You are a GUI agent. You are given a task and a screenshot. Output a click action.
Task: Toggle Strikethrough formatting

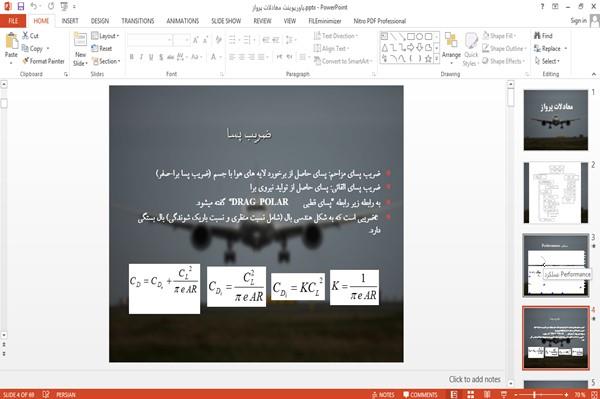click(x=170, y=57)
